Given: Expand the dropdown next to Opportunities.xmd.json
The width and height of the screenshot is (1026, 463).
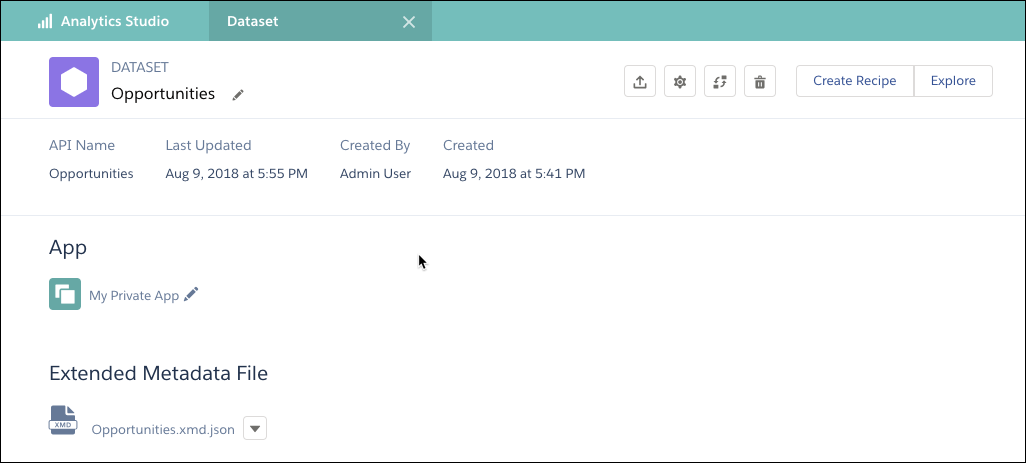Looking at the screenshot, I should tap(255, 428).
